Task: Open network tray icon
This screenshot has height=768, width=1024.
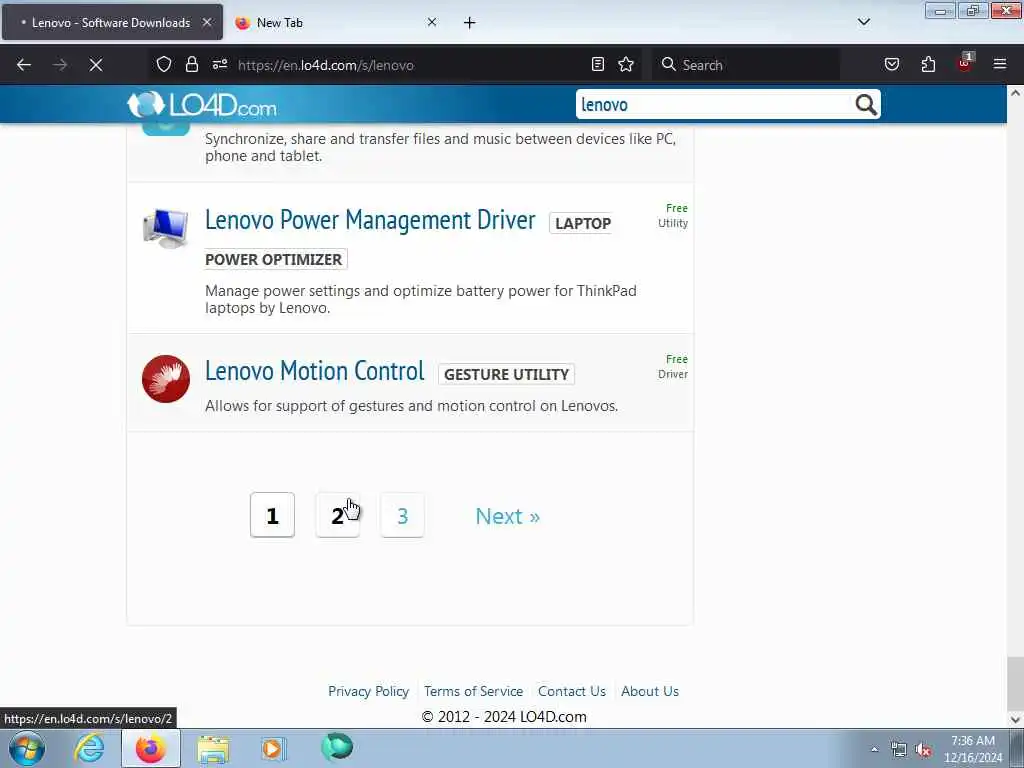Action: click(899, 750)
